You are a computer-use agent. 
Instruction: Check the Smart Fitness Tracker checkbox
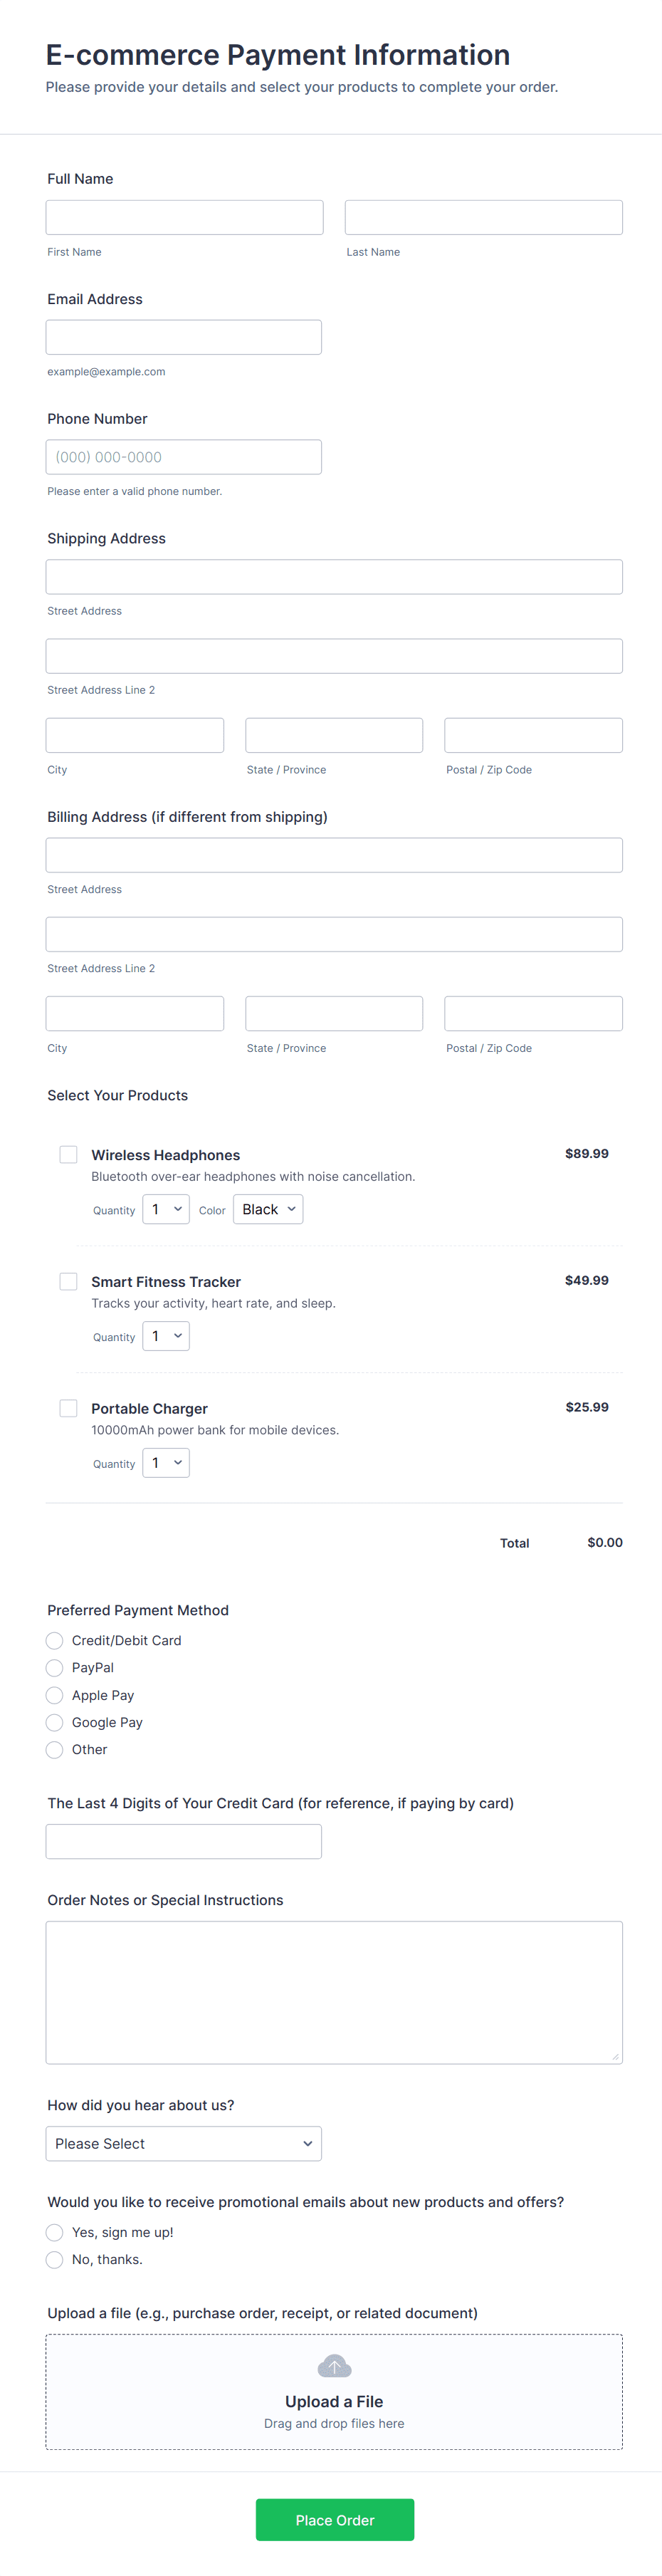(69, 1282)
